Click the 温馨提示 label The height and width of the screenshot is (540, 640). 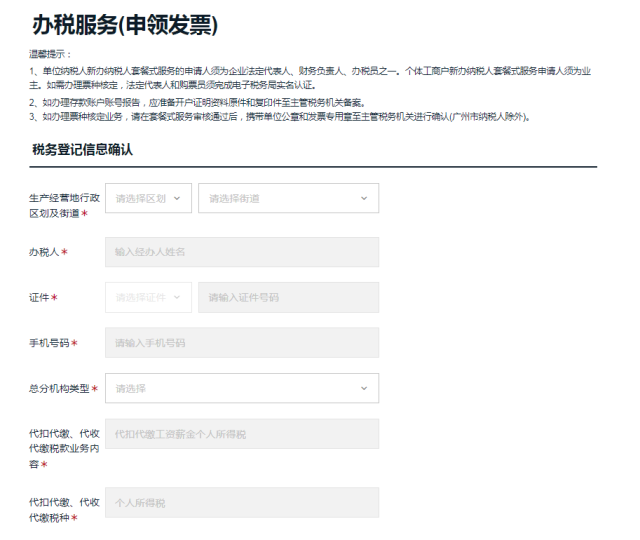tap(50, 54)
